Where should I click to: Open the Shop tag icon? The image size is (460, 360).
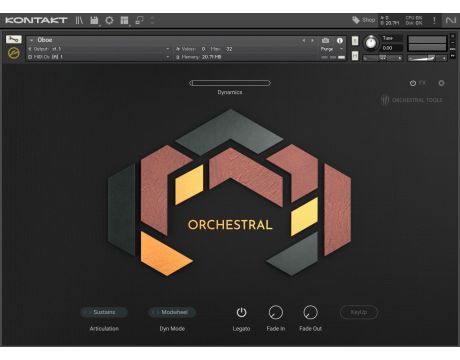point(356,20)
